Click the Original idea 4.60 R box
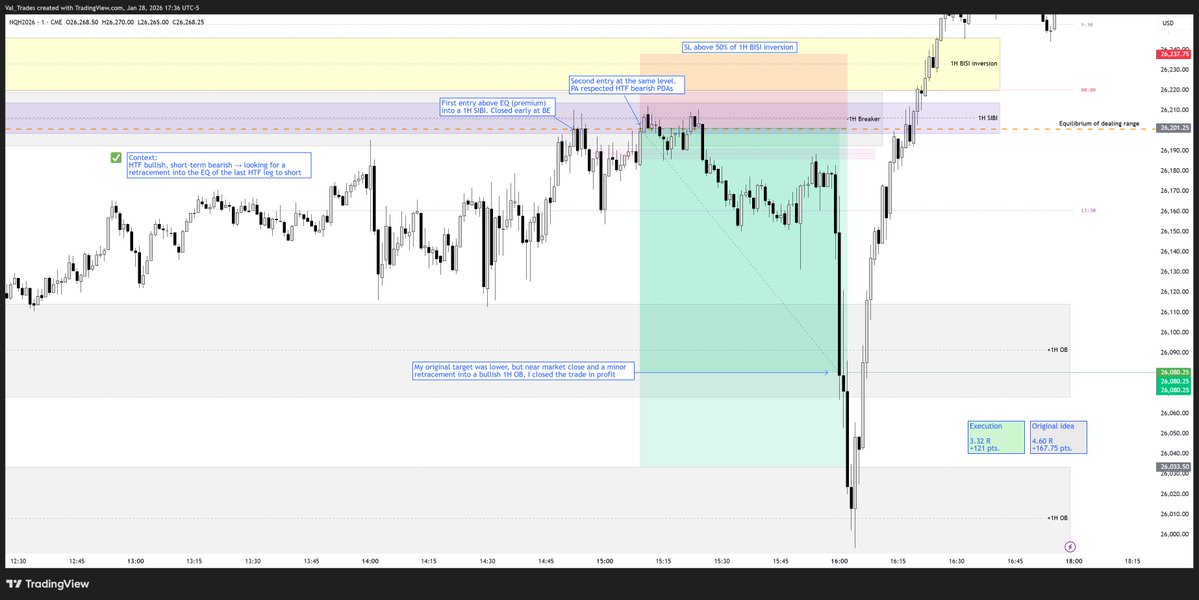1199x600 pixels. click(1058, 437)
